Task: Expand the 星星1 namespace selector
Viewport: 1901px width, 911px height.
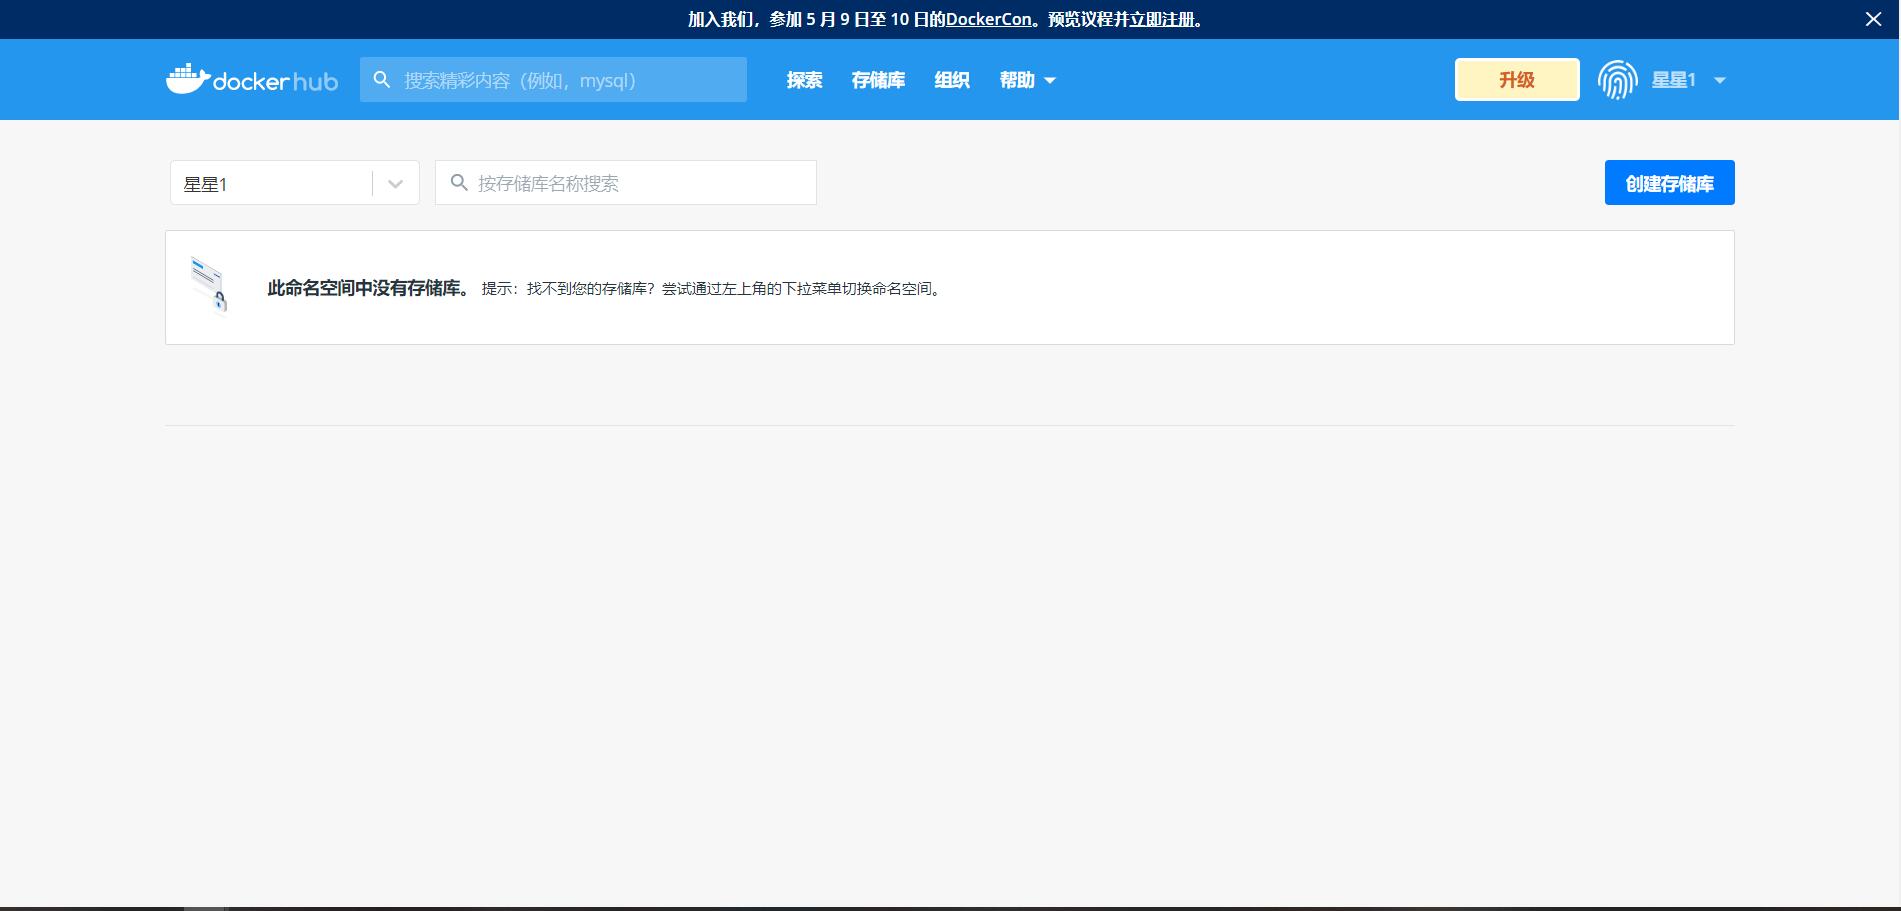Action: coord(295,183)
